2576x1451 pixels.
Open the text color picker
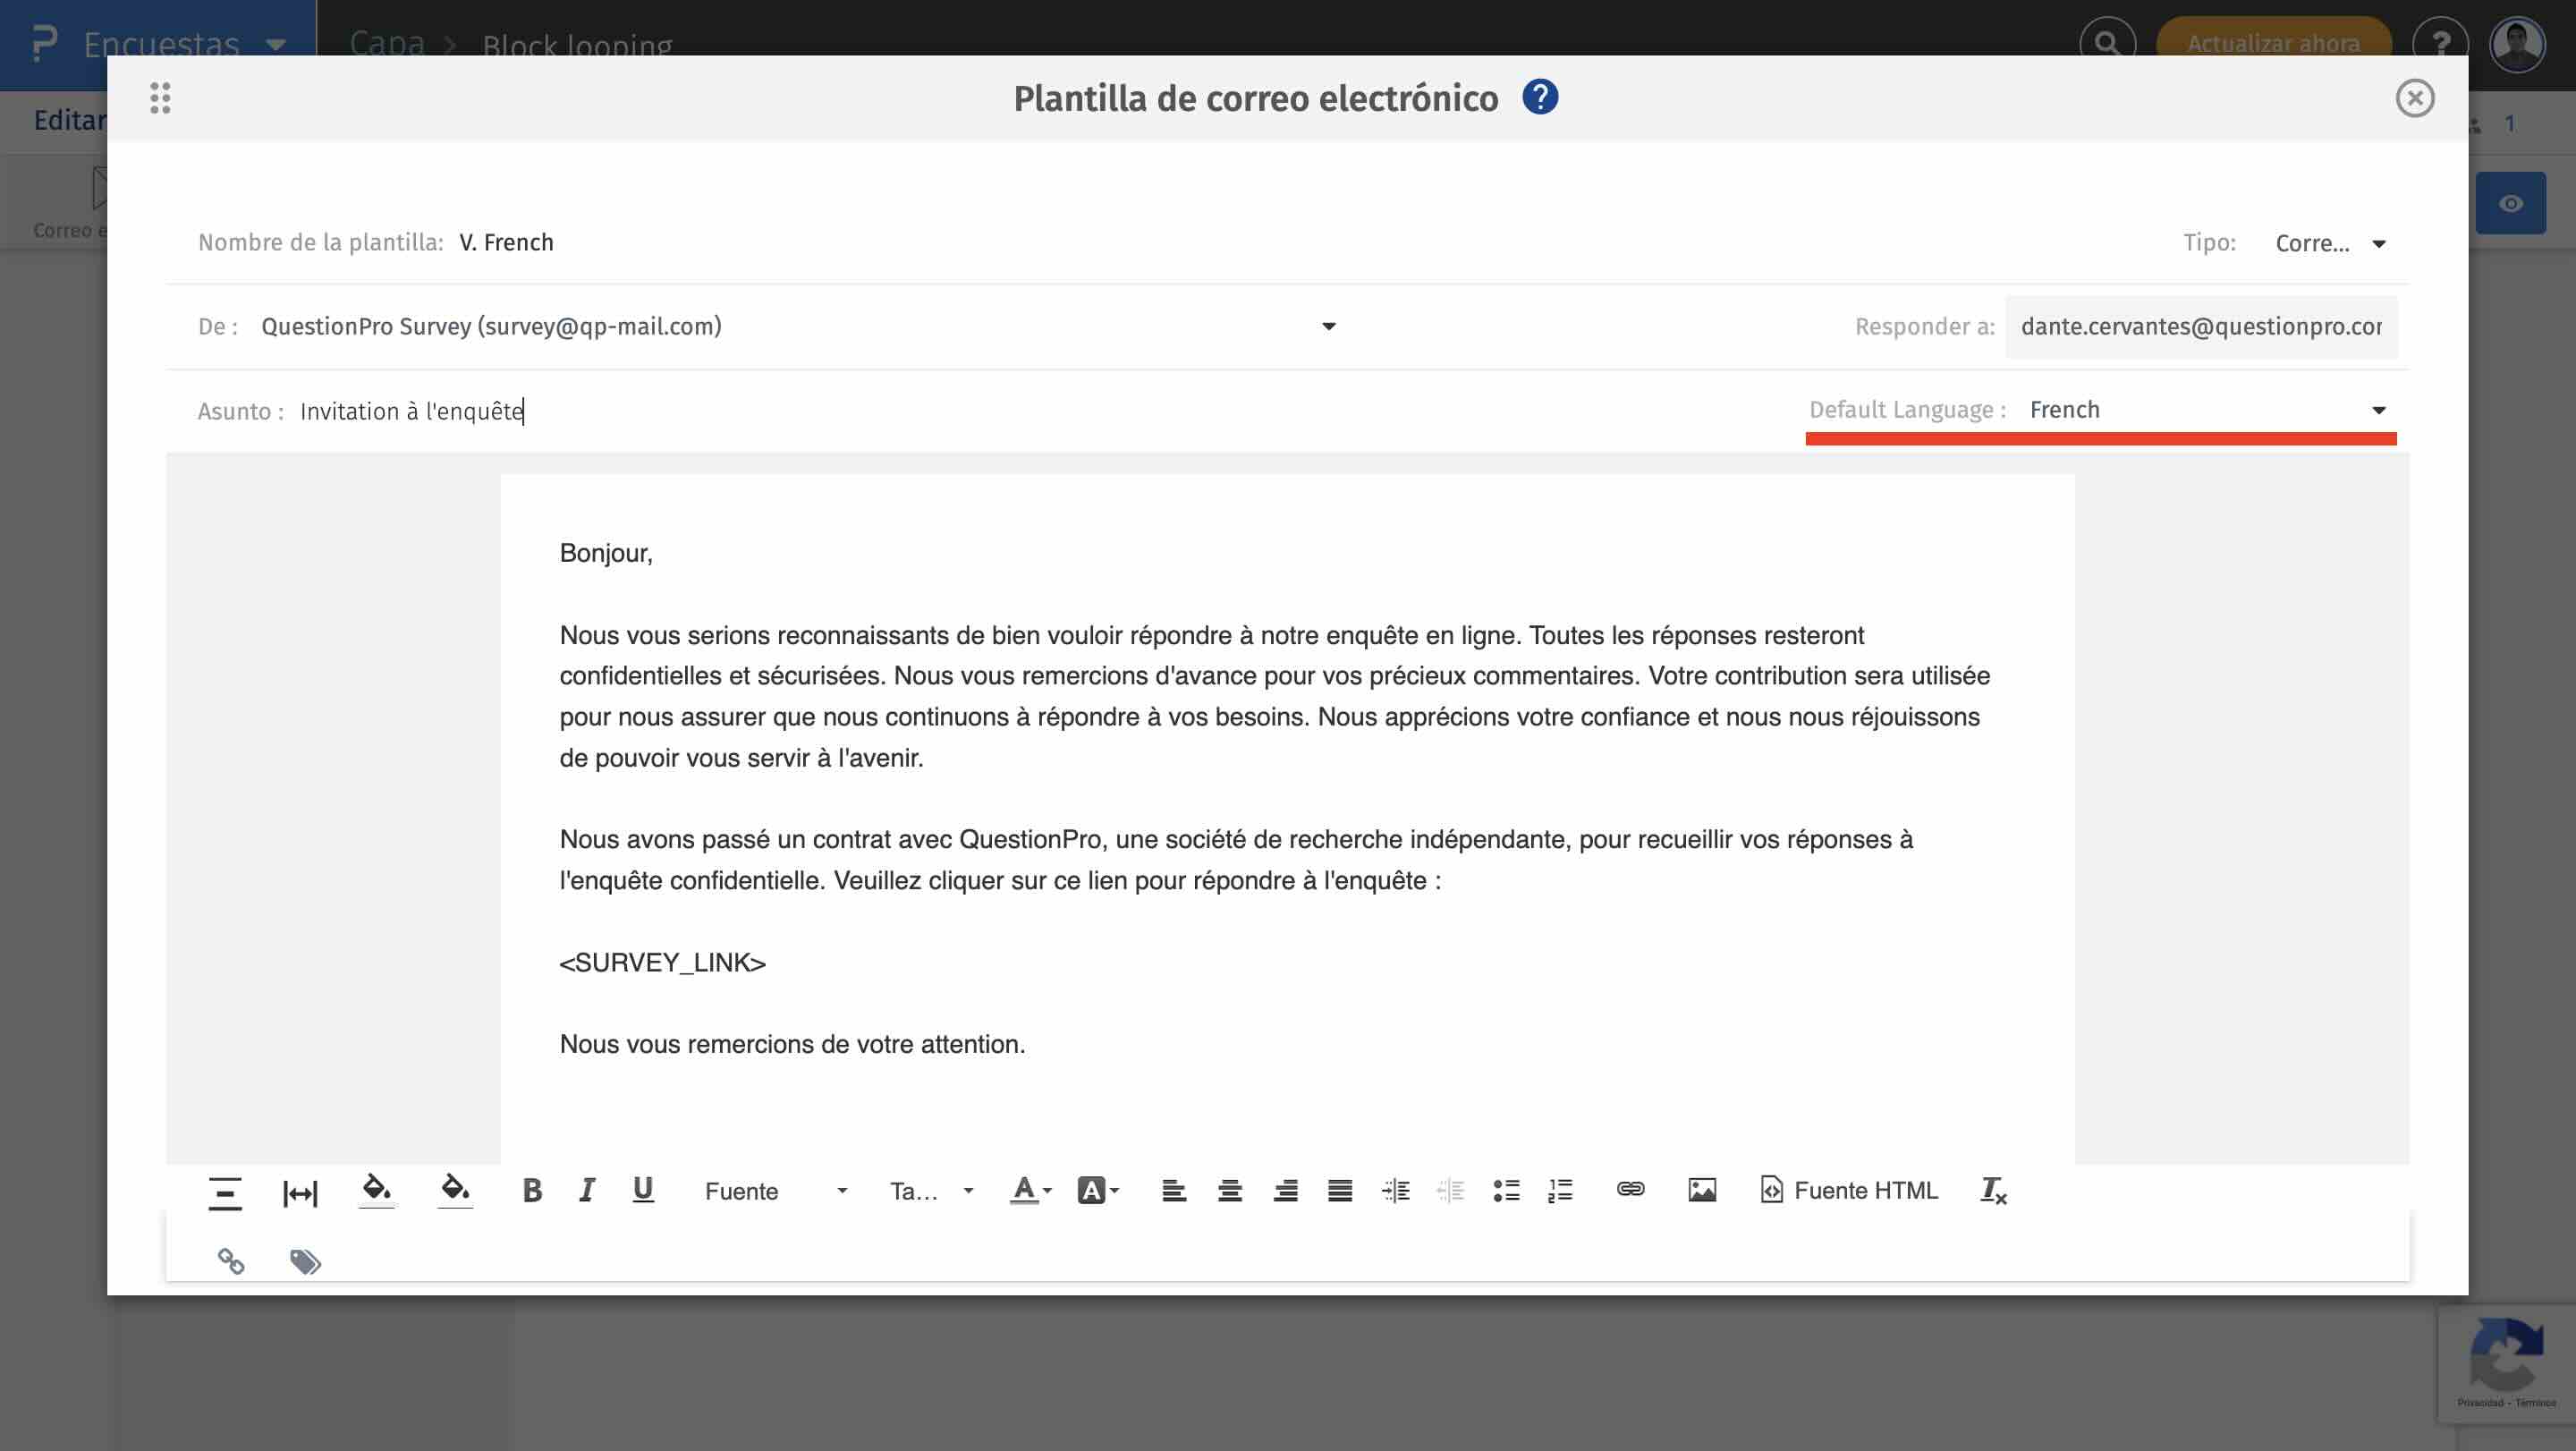pos(1026,1190)
